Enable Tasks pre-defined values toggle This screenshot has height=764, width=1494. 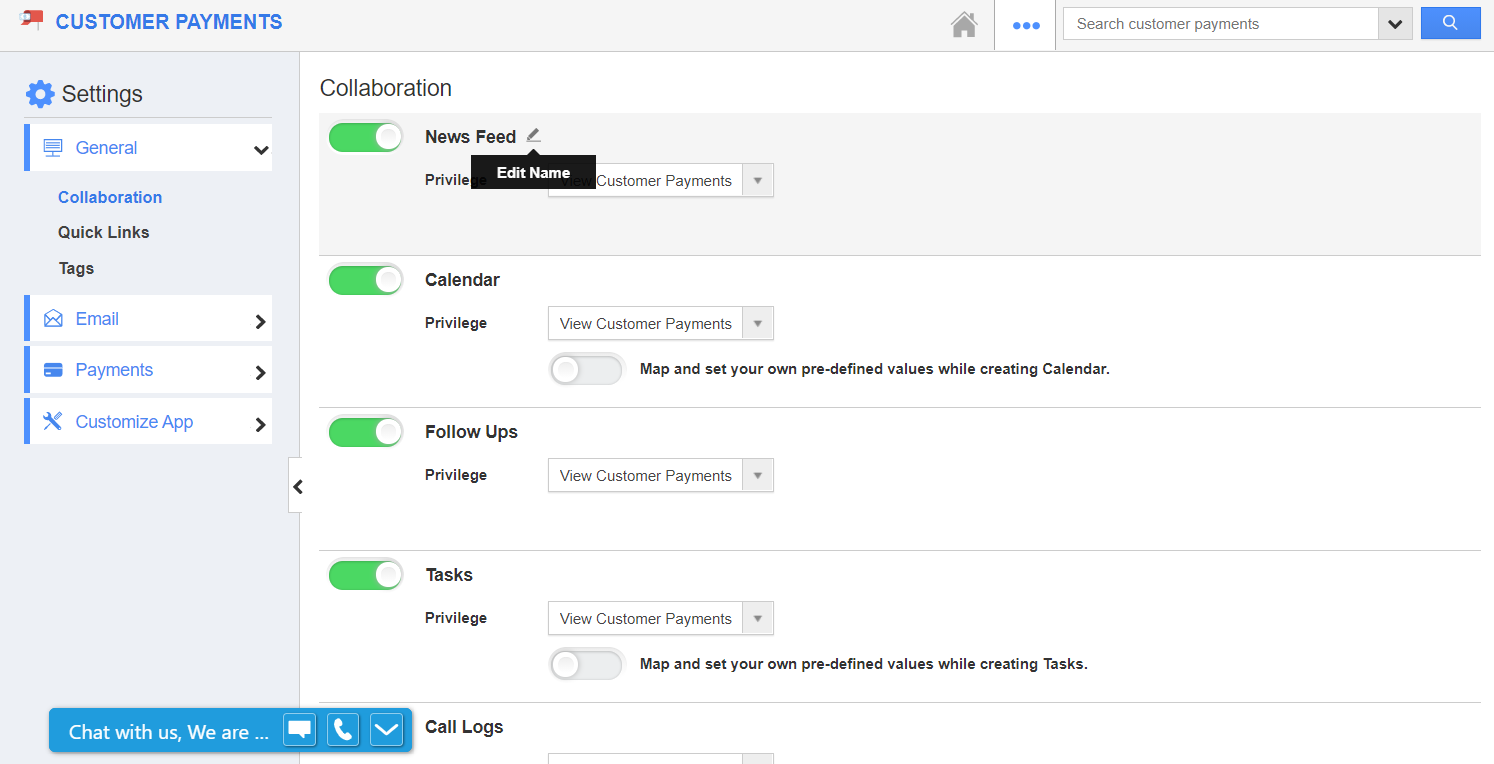click(x=586, y=665)
